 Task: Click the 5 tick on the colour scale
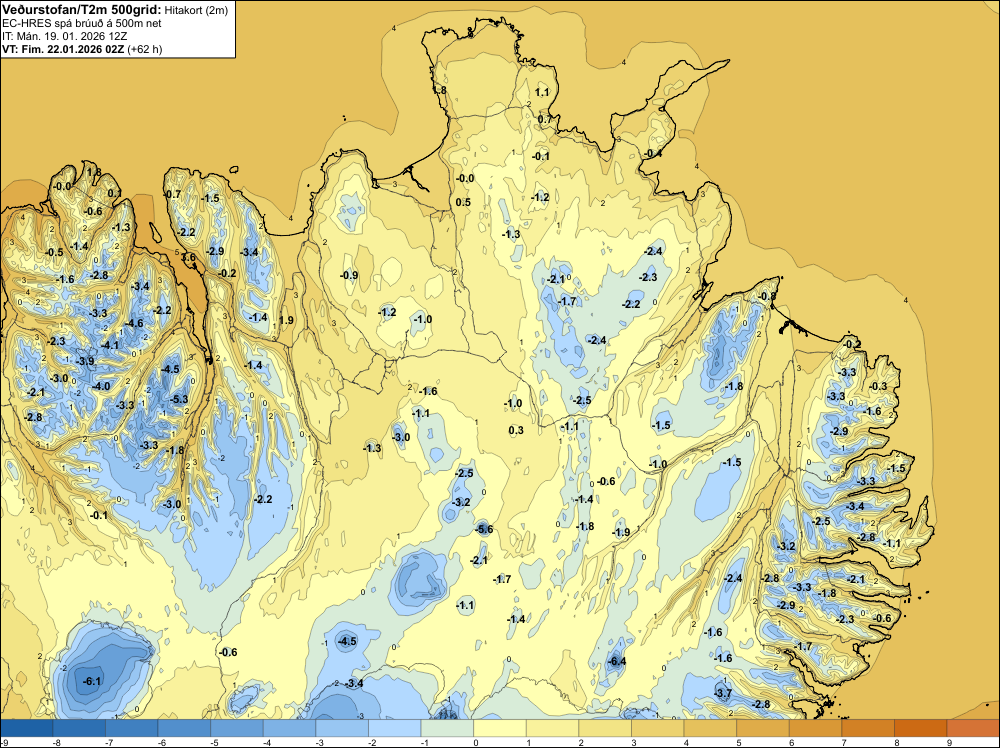[738, 742]
